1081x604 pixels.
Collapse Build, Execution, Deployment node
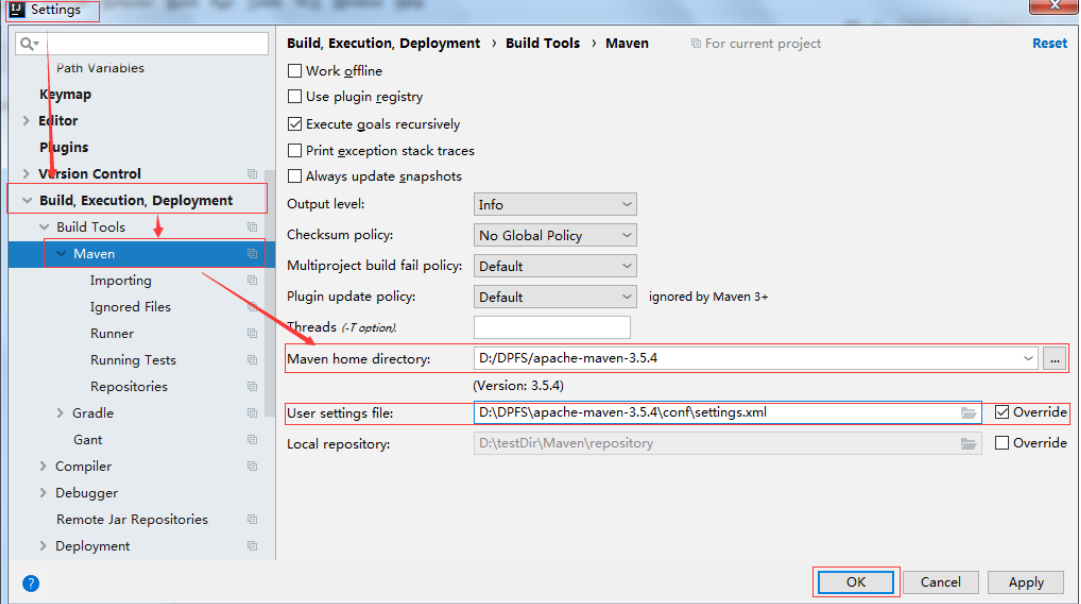coord(27,201)
